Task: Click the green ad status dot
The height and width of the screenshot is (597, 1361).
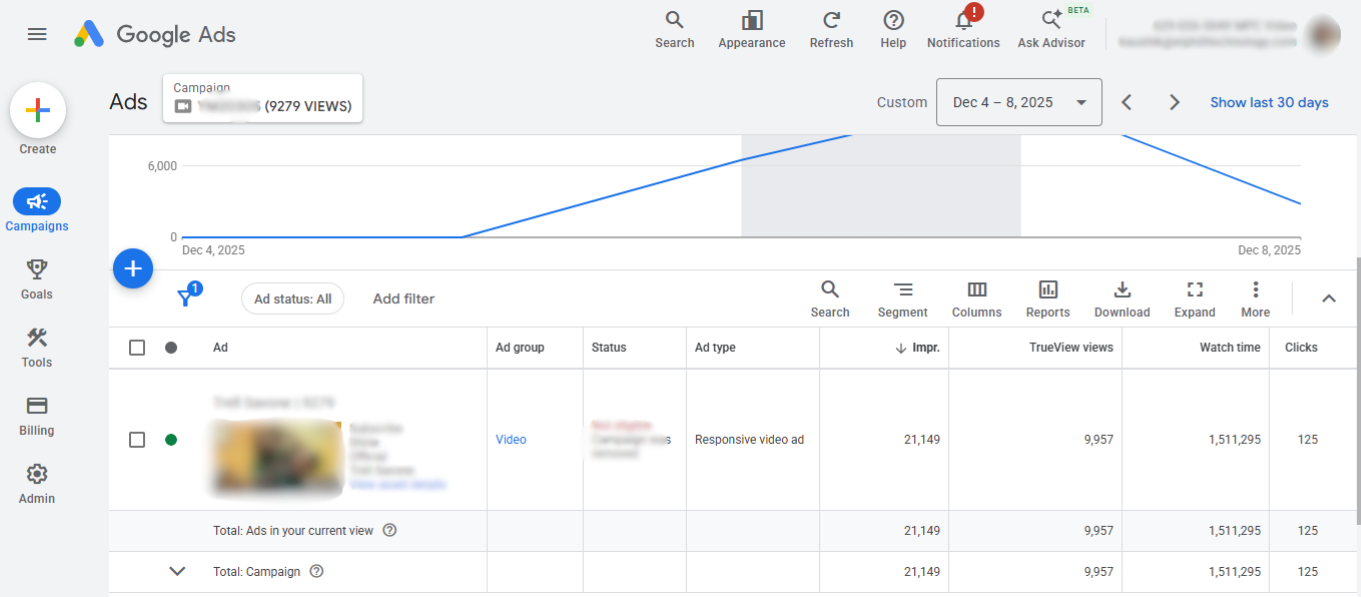Action: coord(171,439)
